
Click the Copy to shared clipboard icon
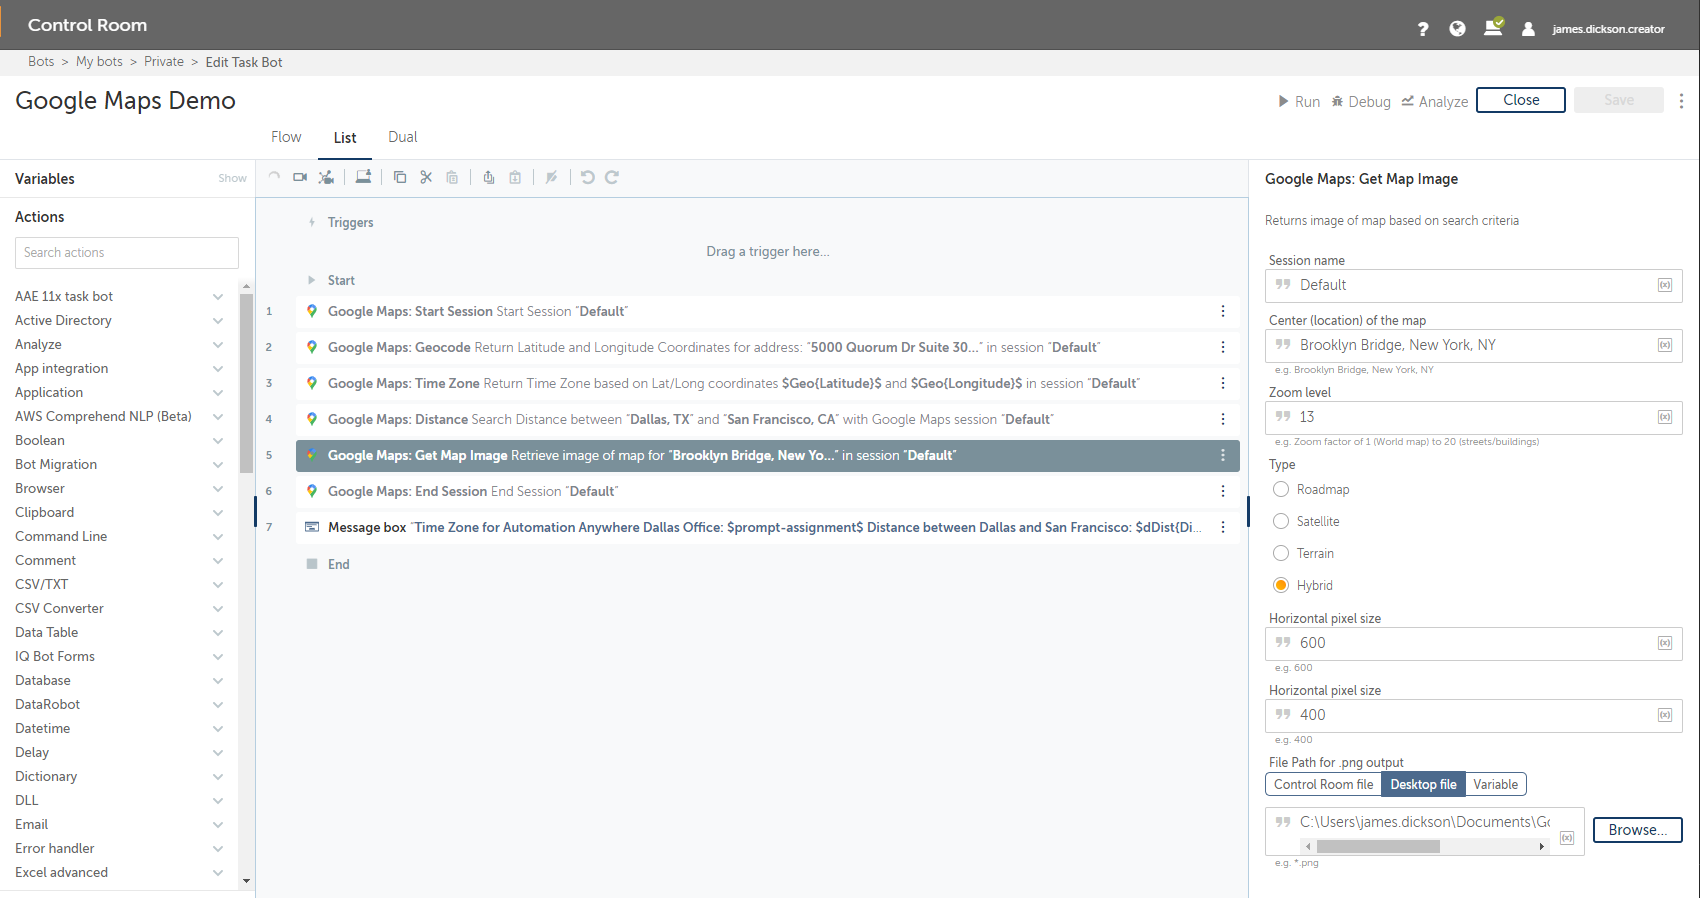[x=489, y=177]
